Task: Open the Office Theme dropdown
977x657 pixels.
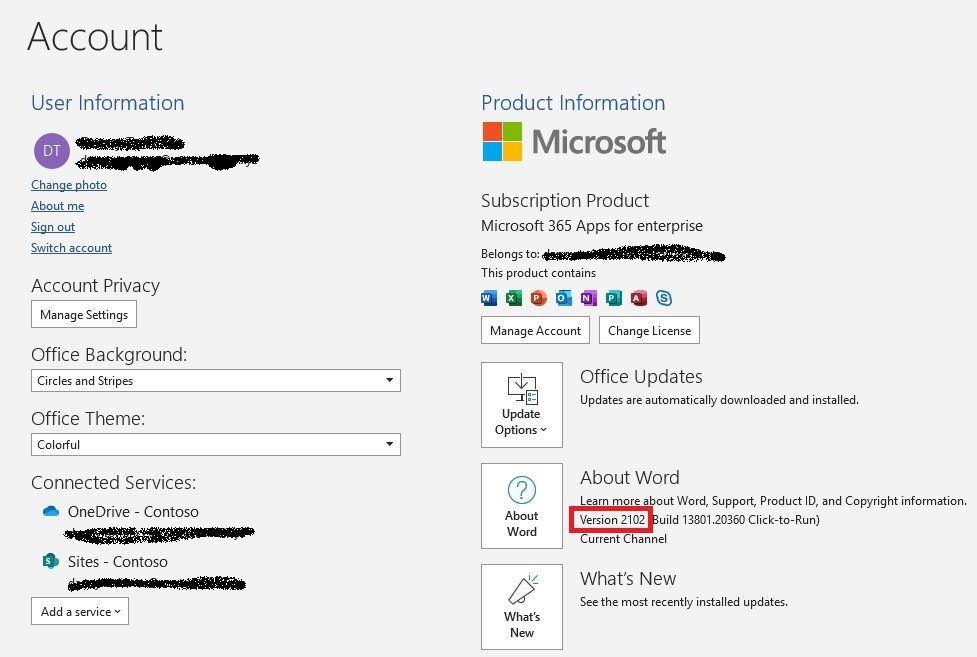Action: coord(216,444)
